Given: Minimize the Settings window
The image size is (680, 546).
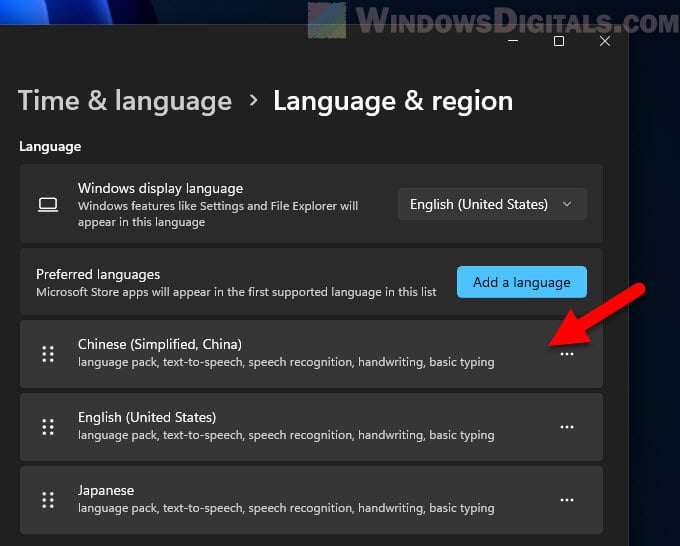Looking at the screenshot, I should (x=513, y=41).
